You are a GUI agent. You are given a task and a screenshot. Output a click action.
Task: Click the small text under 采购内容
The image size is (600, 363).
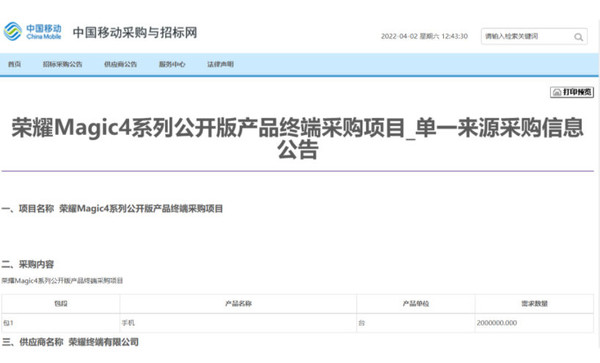pos(62,281)
